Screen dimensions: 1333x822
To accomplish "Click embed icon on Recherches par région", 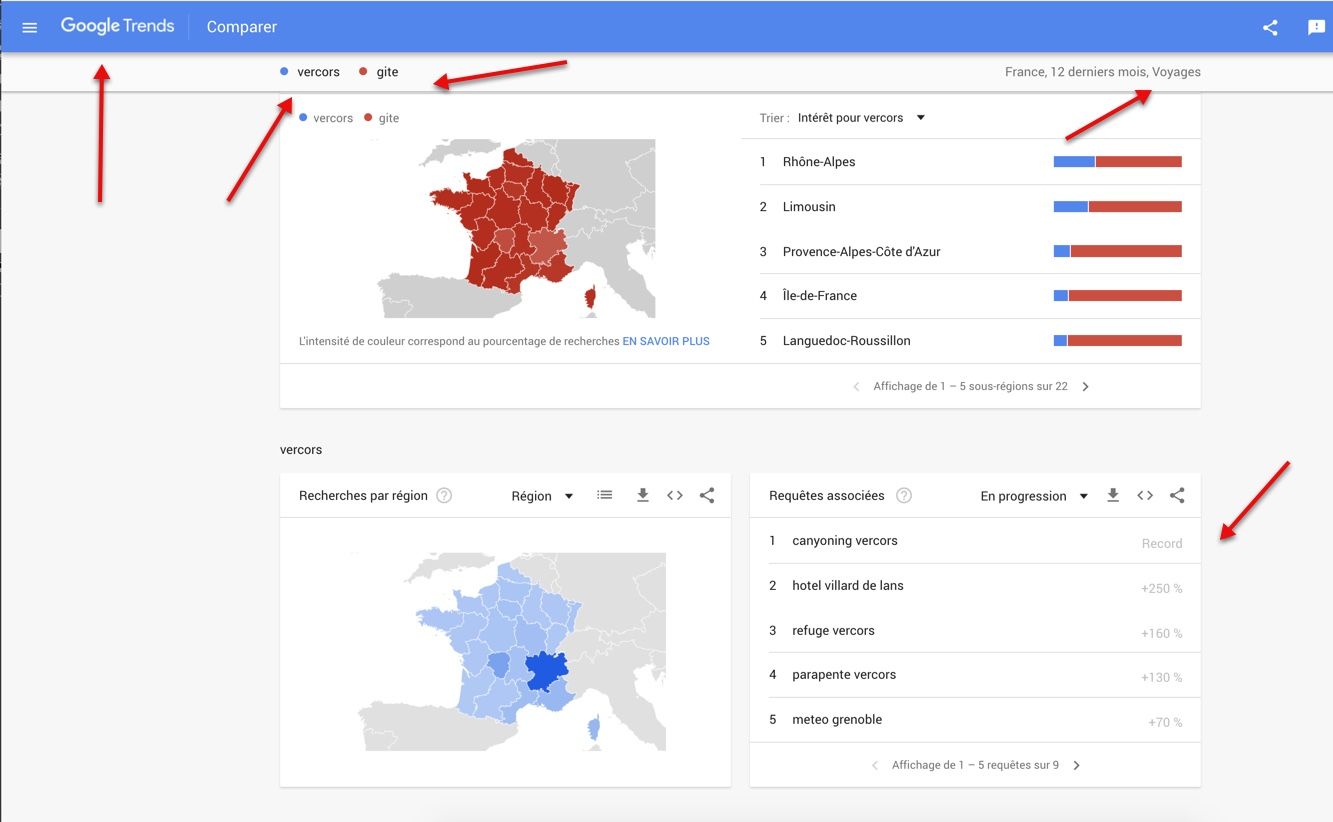I will coord(675,495).
